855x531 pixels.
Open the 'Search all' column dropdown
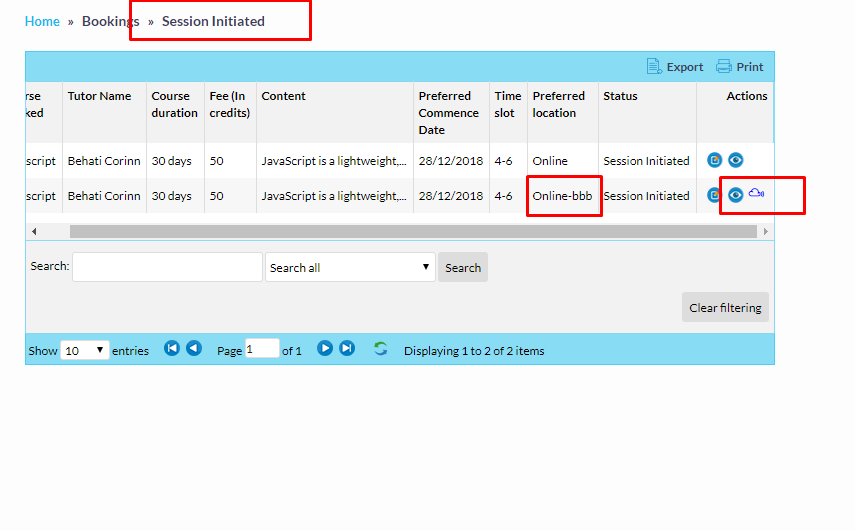tap(350, 267)
